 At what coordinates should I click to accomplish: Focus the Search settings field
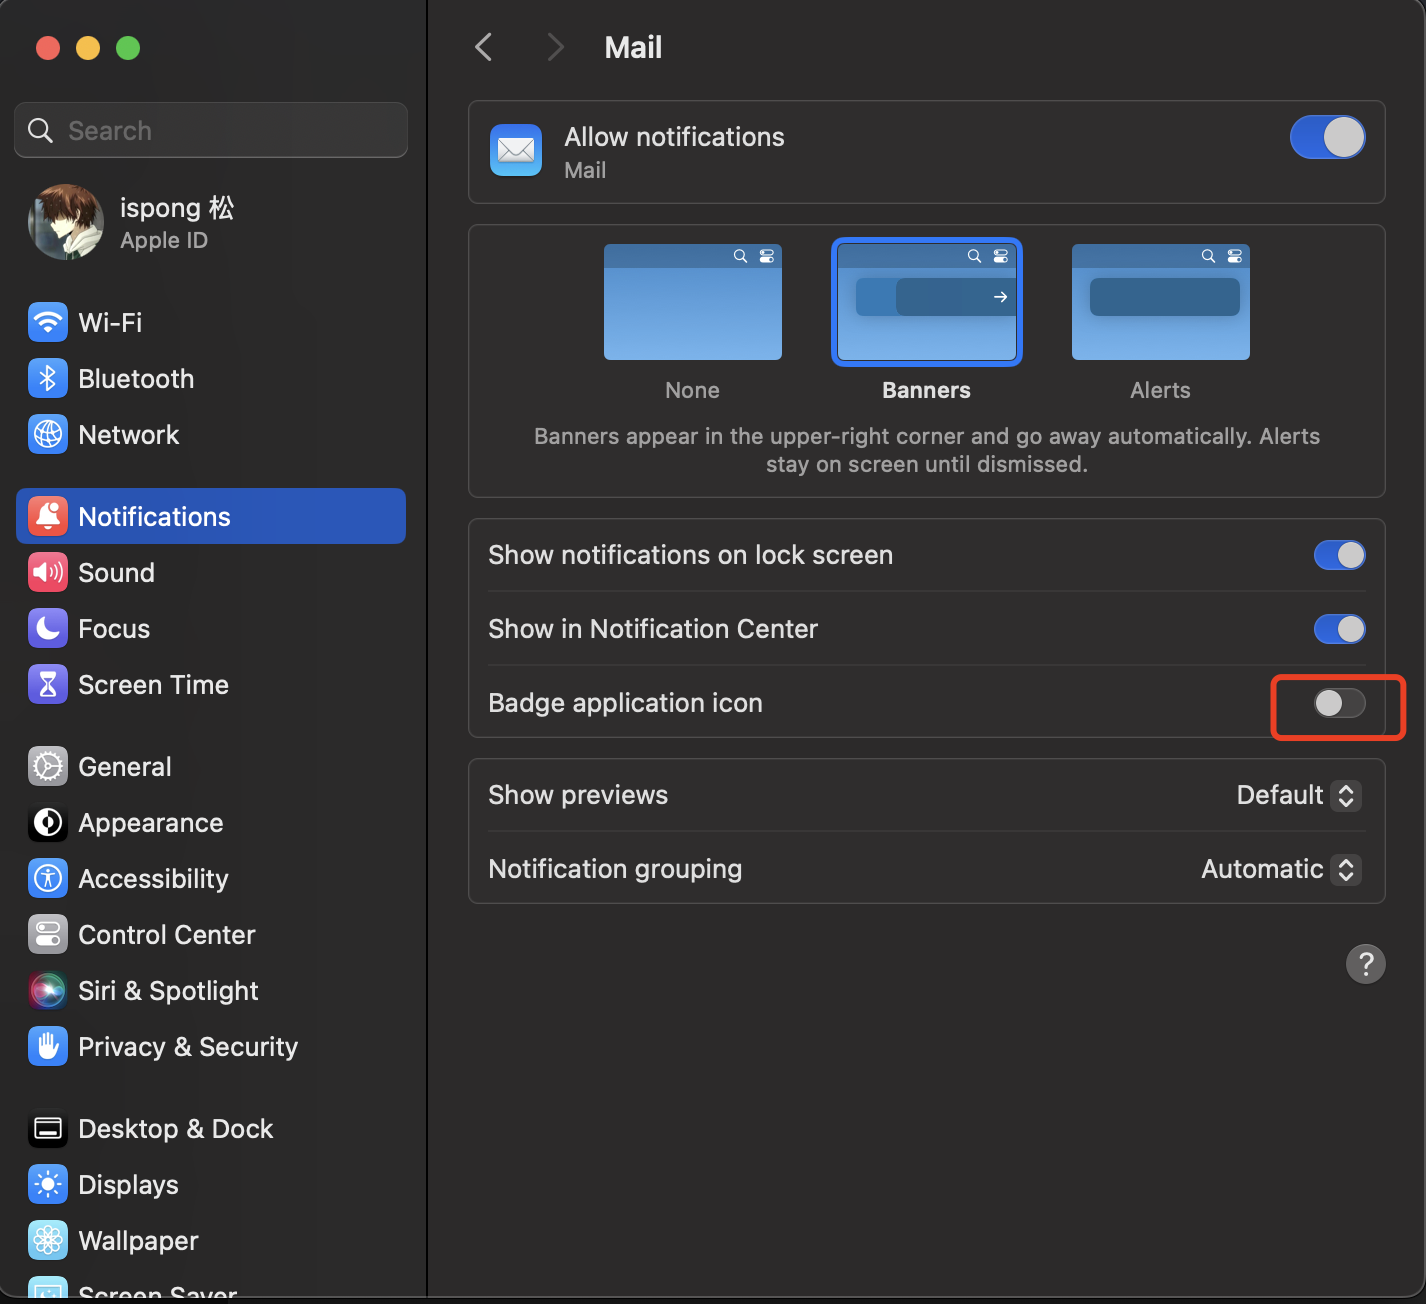211,130
